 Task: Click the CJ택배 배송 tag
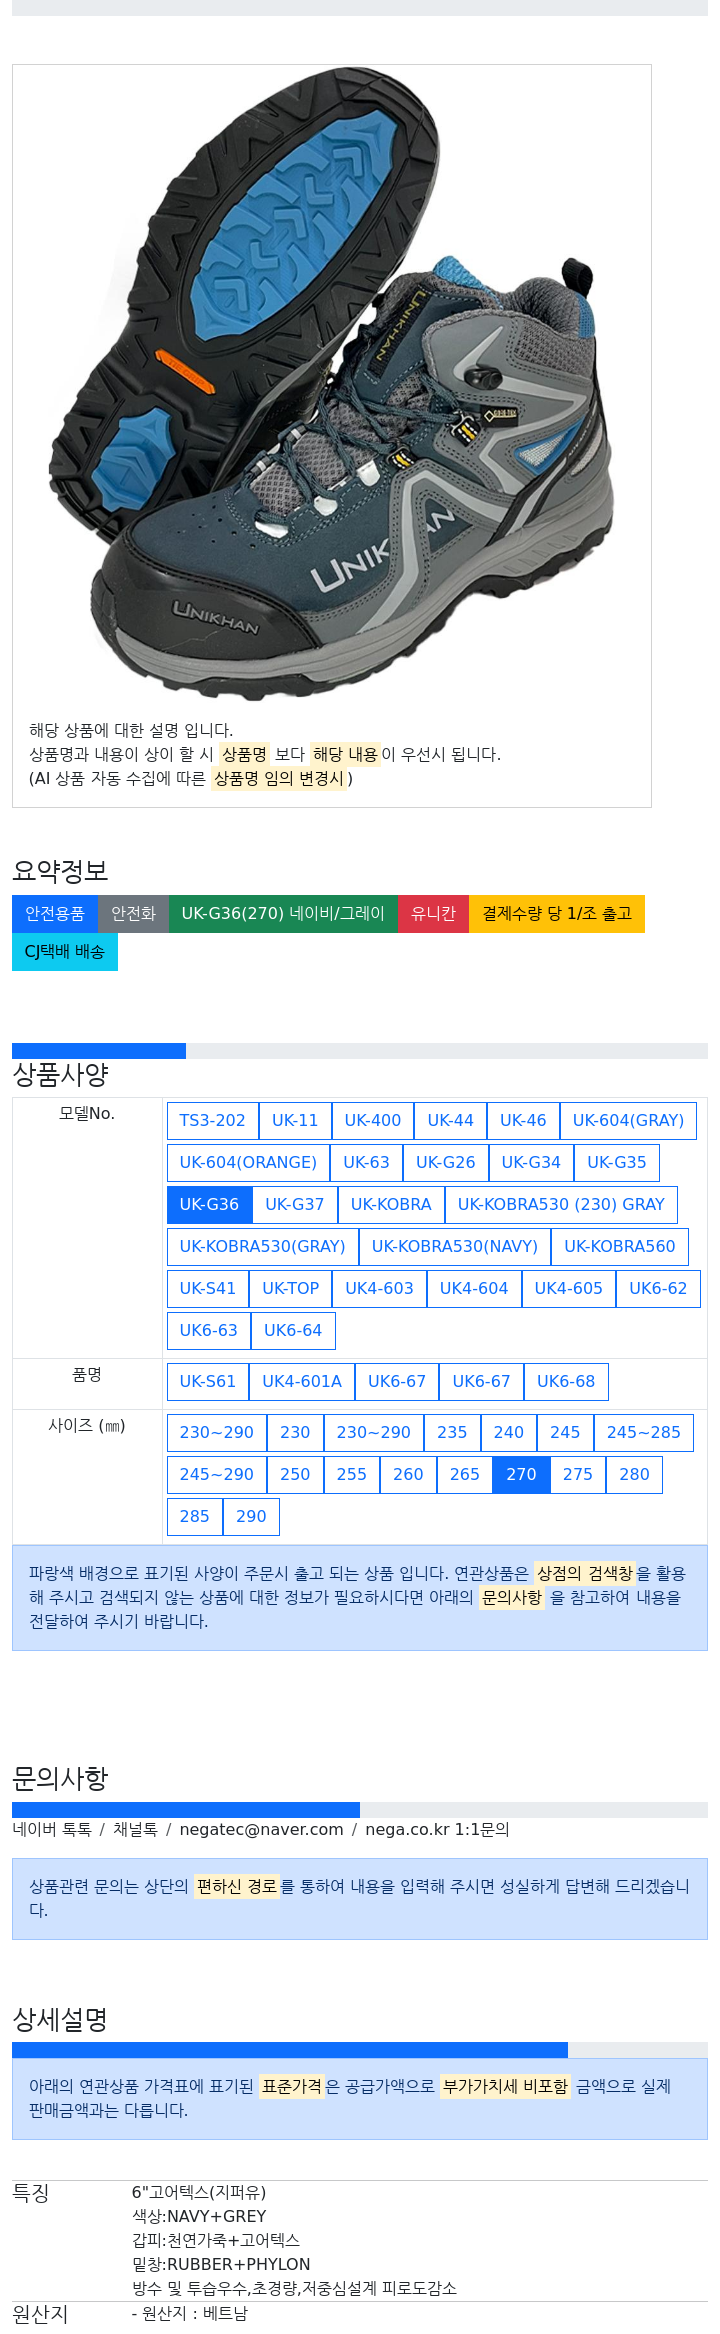coord(65,952)
